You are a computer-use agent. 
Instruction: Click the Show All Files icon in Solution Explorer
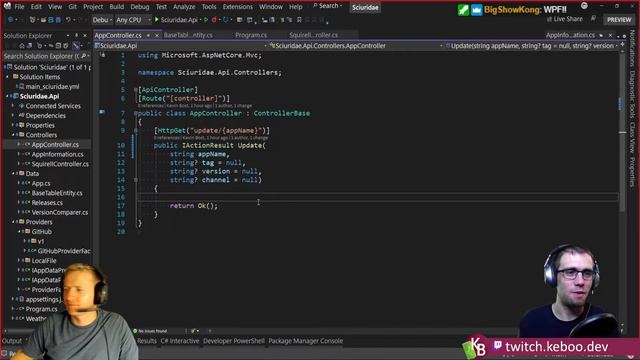(66, 46)
